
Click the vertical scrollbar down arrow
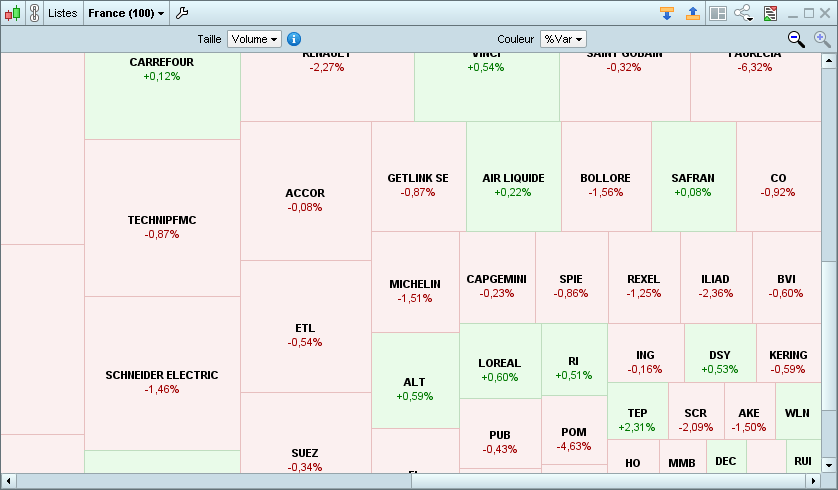pos(829,465)
